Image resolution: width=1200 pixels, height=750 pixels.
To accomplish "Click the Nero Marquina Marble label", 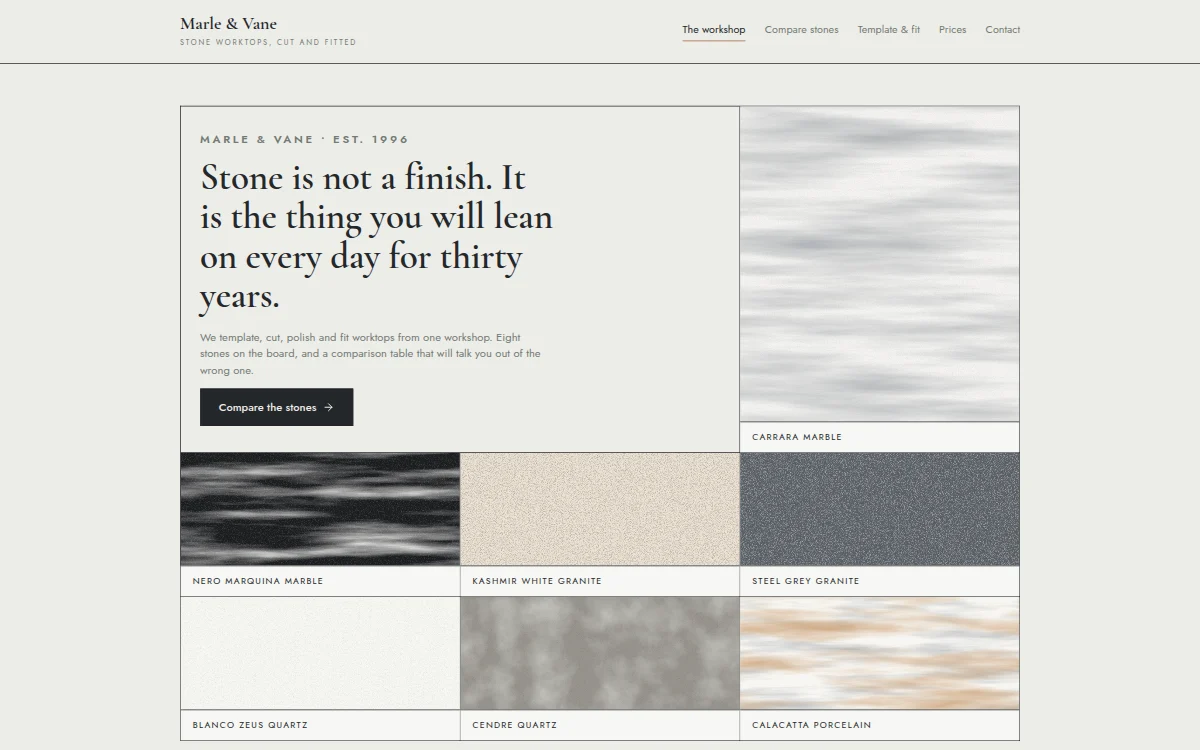I will 258,581.
